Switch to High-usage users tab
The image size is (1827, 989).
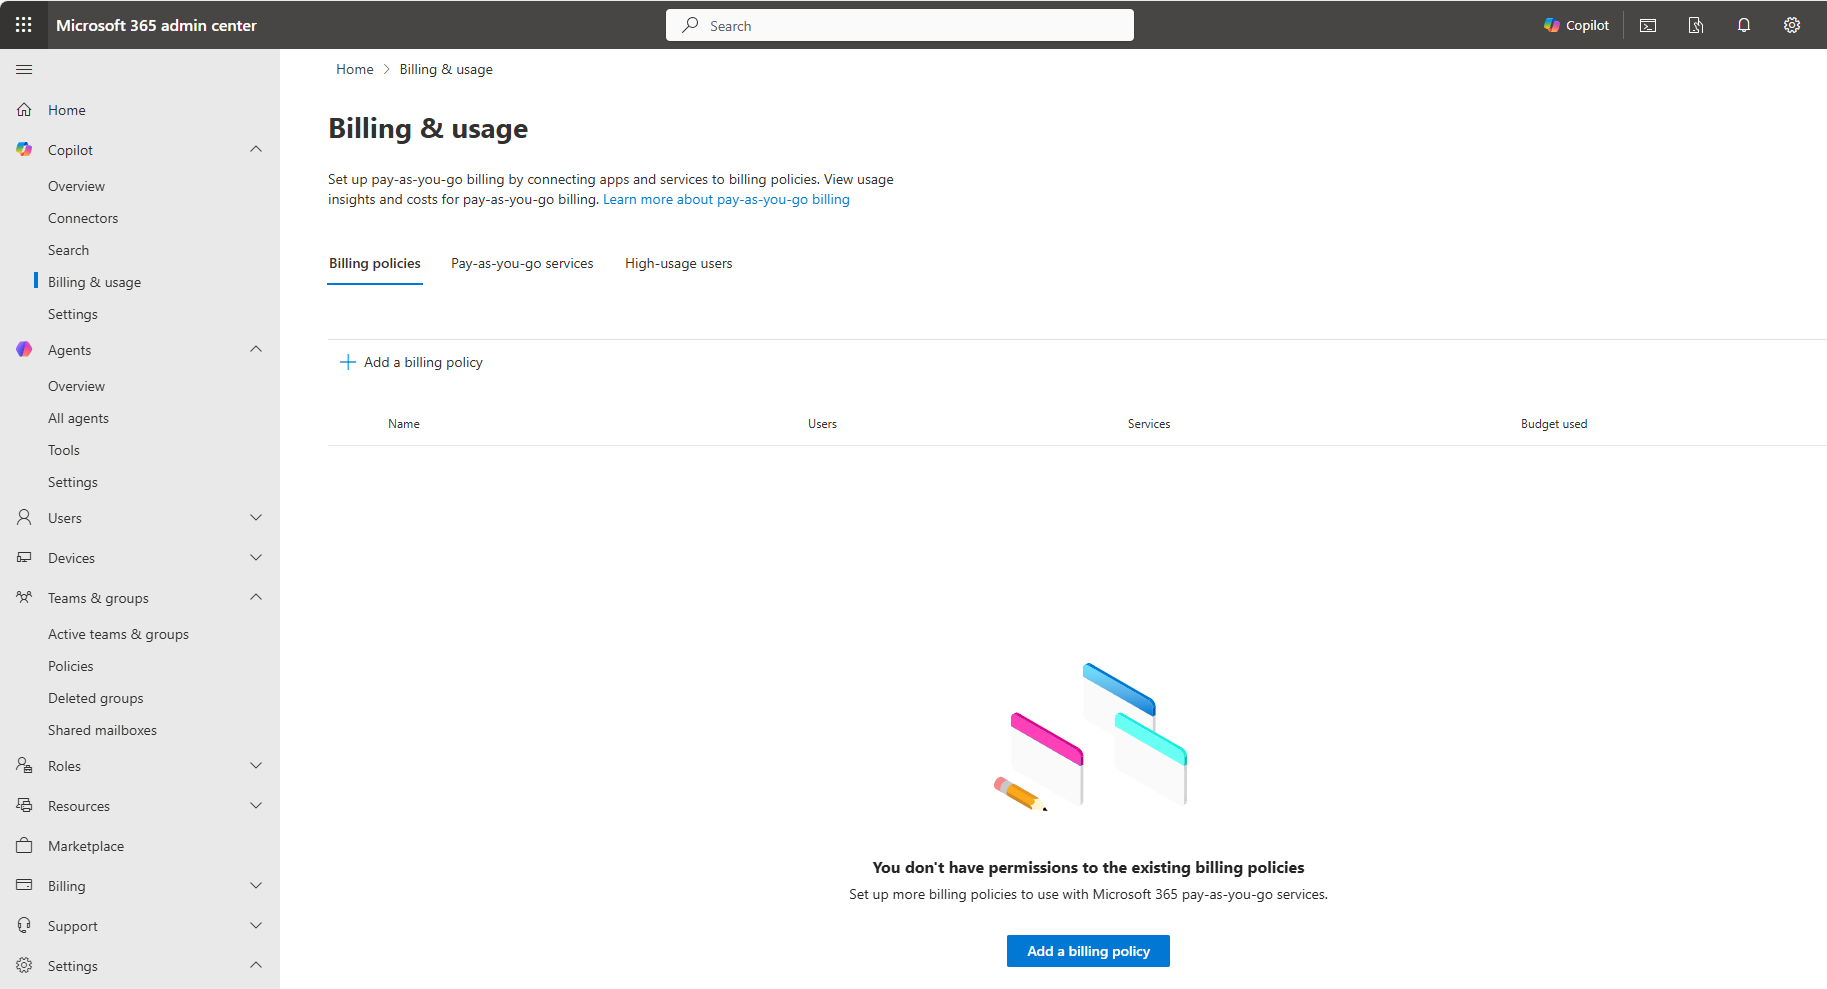678,264
